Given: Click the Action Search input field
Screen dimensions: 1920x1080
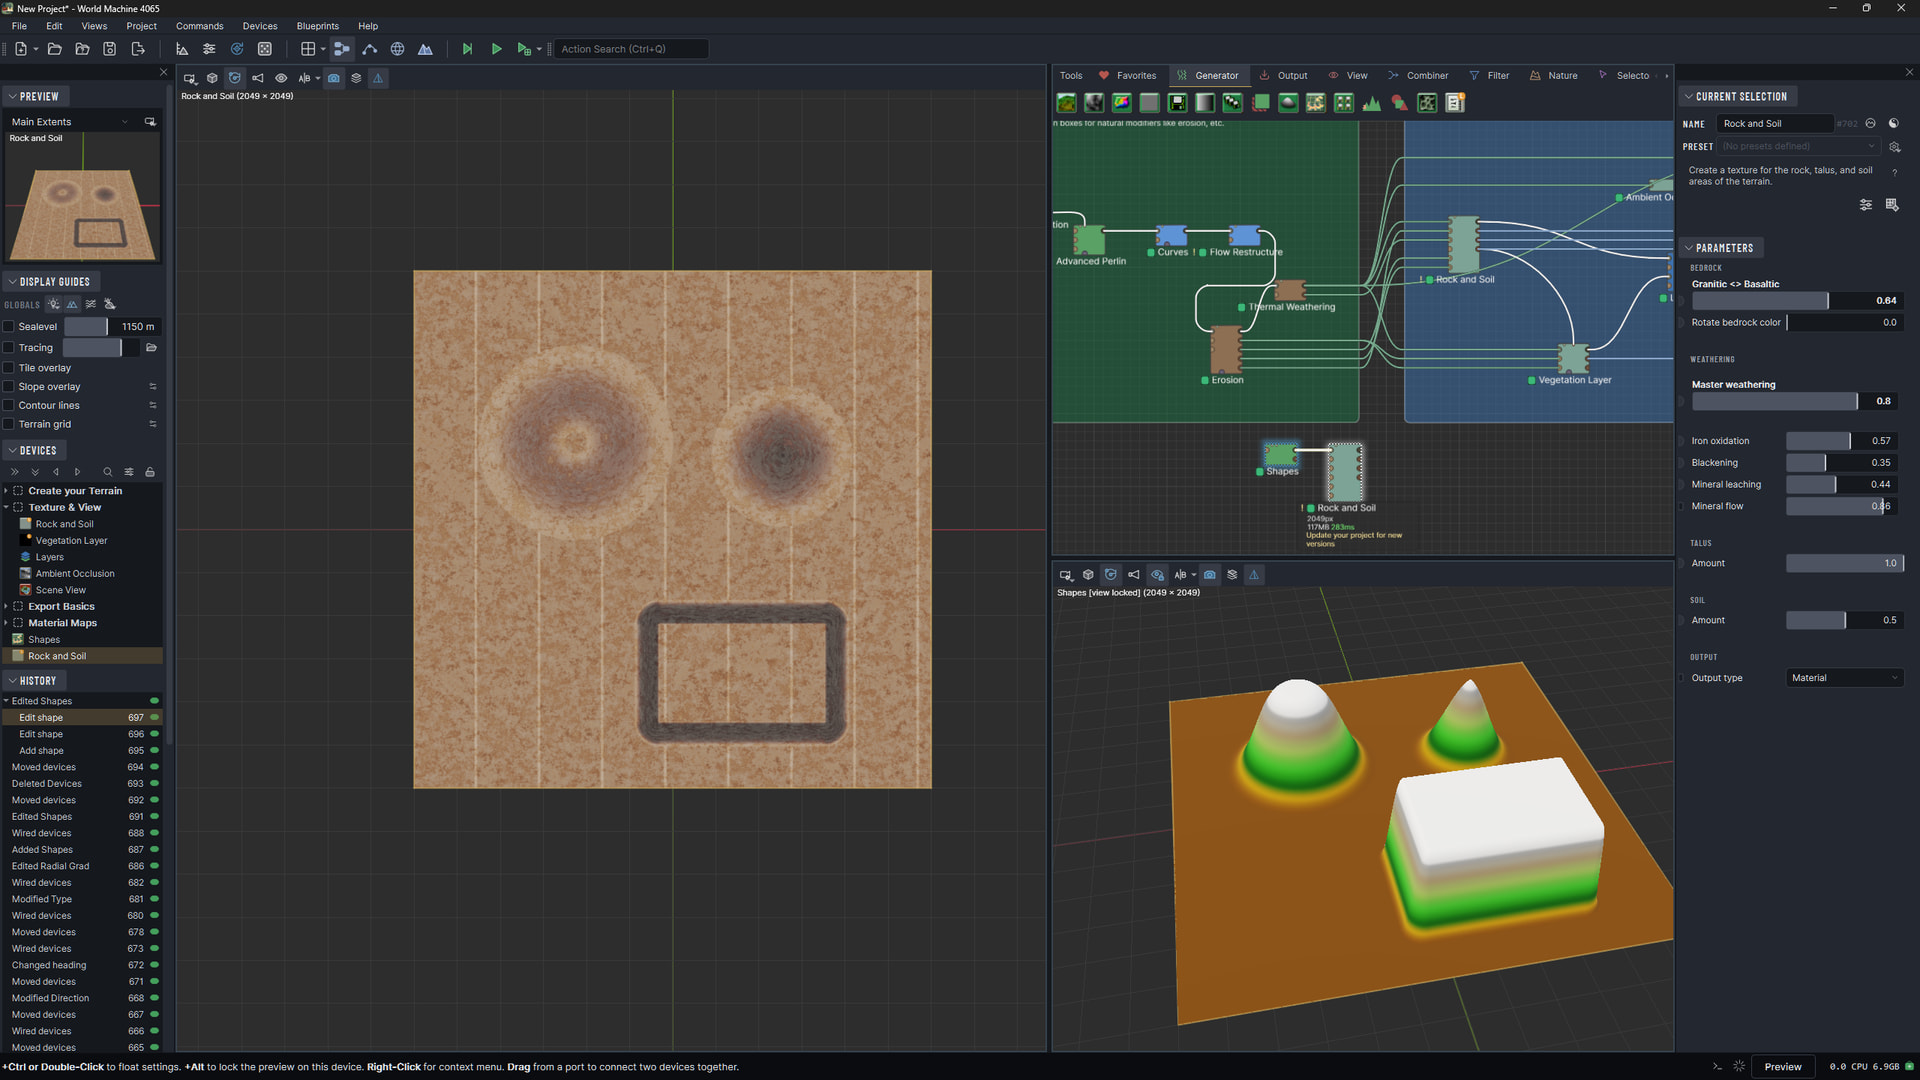Looking at the screenshot, I should click(x=632, y=49).
